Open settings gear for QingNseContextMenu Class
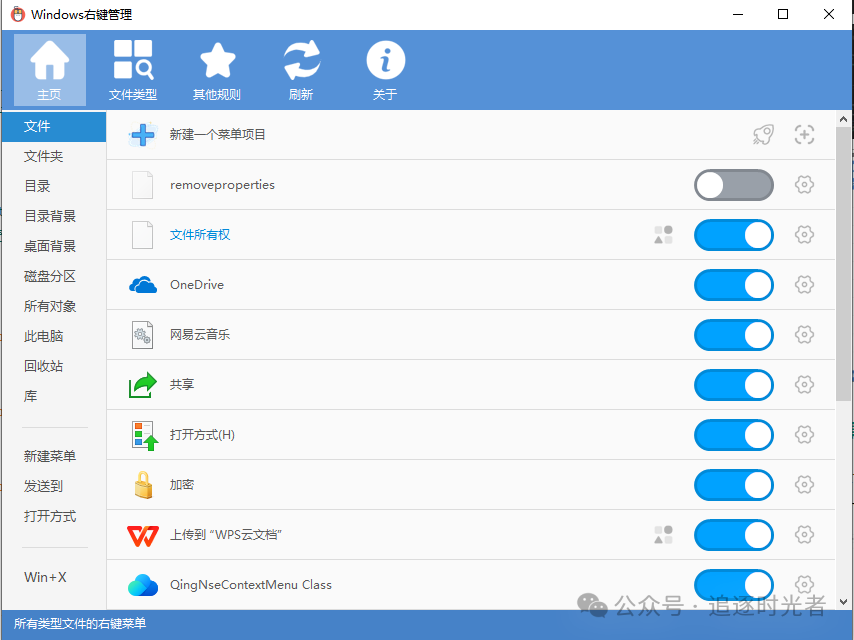854x640 pixels. pyautogui.click(x=804, y=584)
